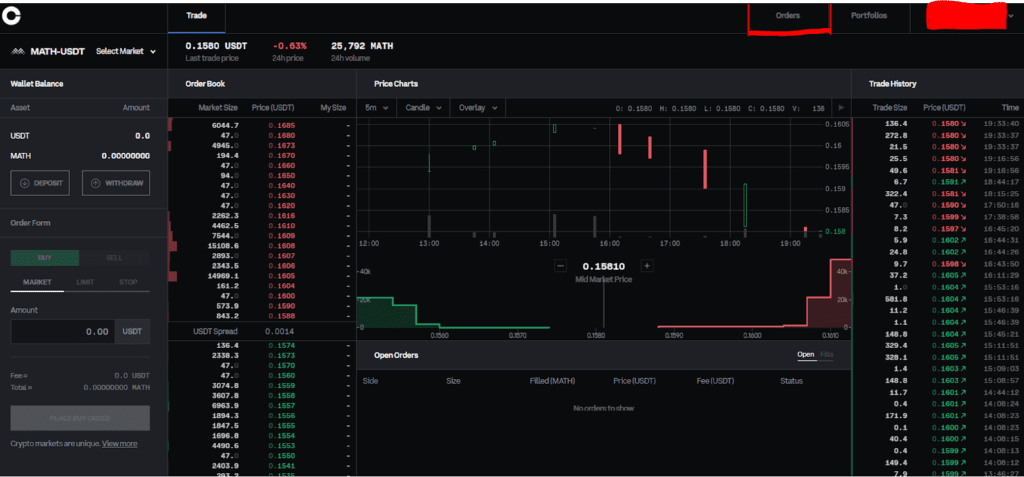The width and height of the screenshot is (1024, 477).
Task: Click the chart scroll-right arrow icon
Action: 841,107
